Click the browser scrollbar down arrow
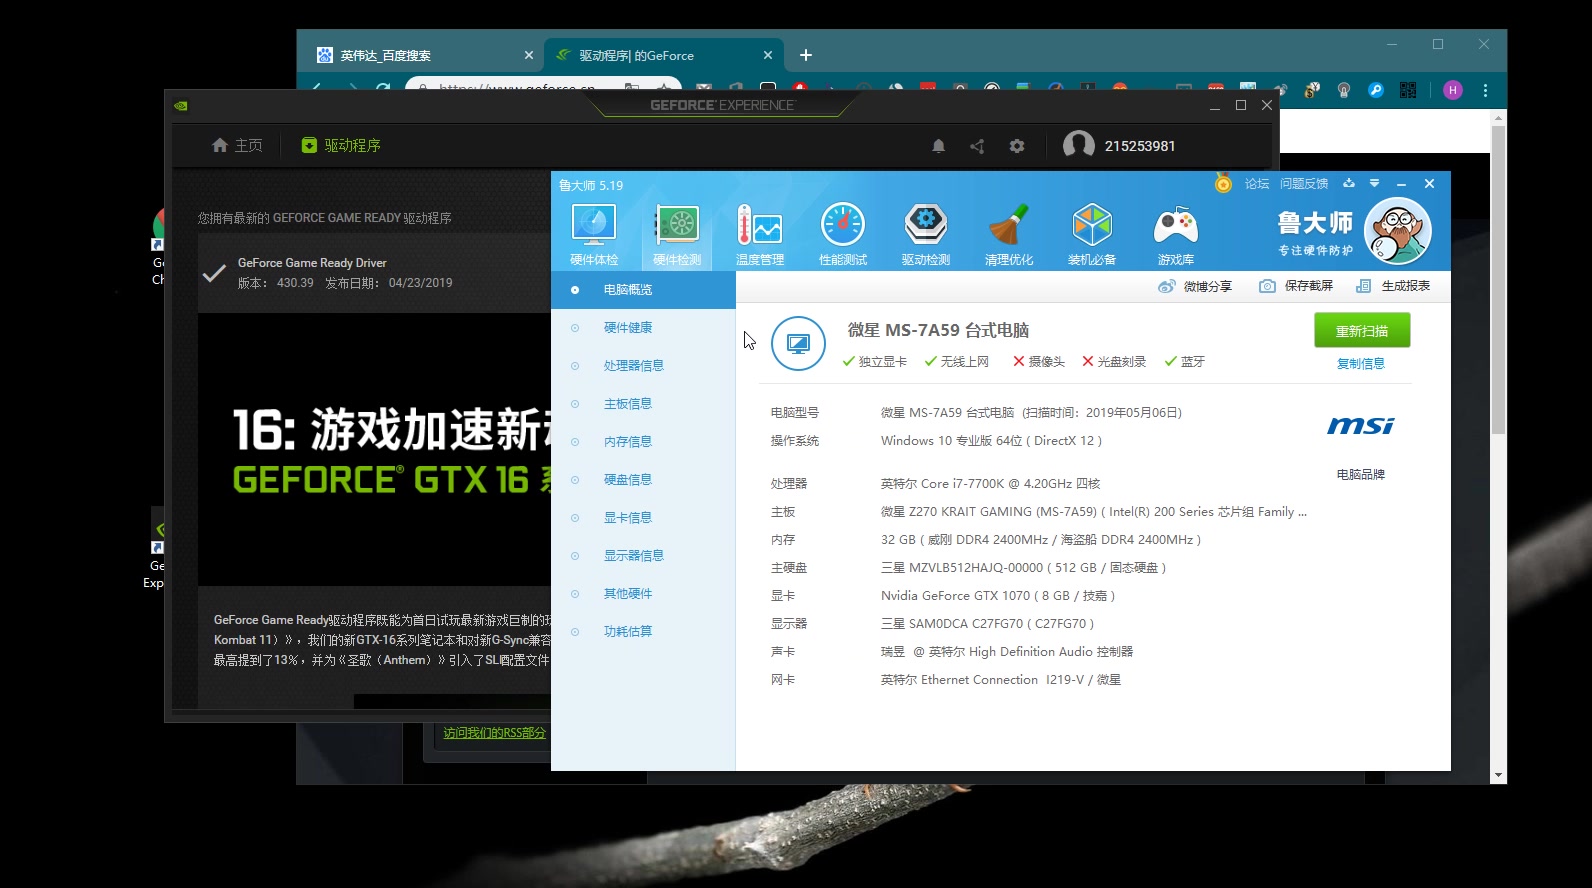Image resolution: width=1592 pixels, height=888 pixels. [x=1498, y=775]
